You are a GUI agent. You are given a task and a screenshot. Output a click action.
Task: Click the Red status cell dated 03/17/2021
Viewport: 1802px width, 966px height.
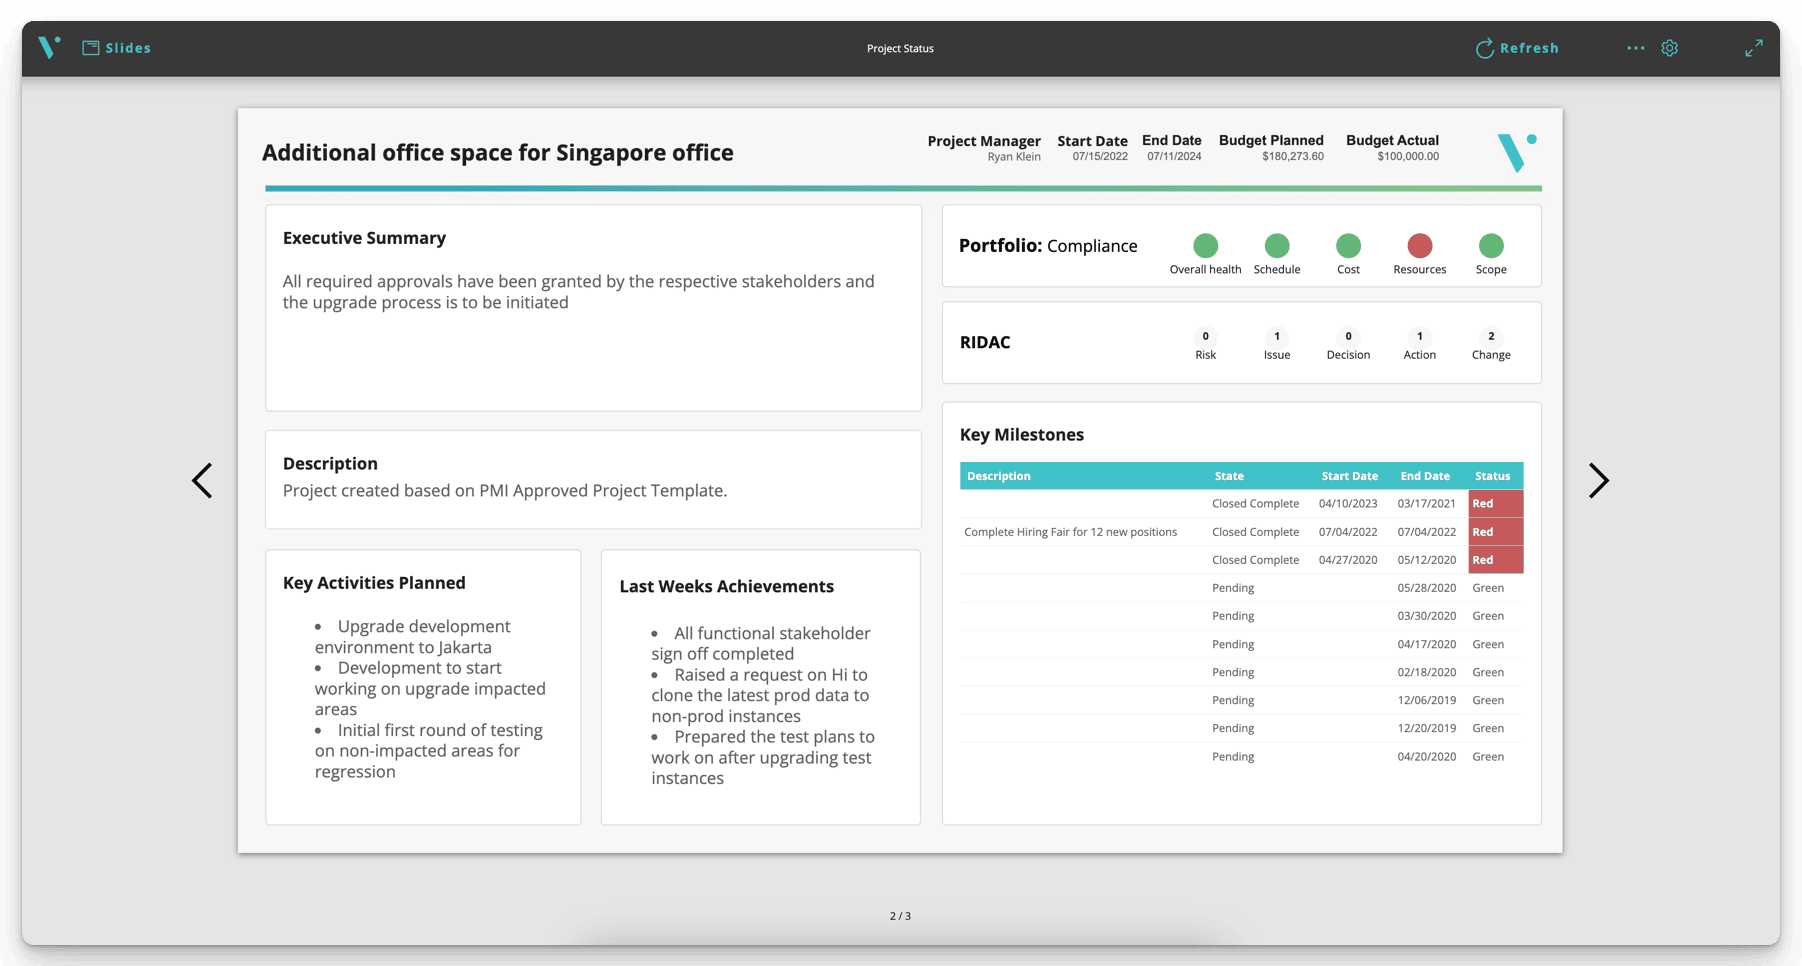pos(1496,504)
